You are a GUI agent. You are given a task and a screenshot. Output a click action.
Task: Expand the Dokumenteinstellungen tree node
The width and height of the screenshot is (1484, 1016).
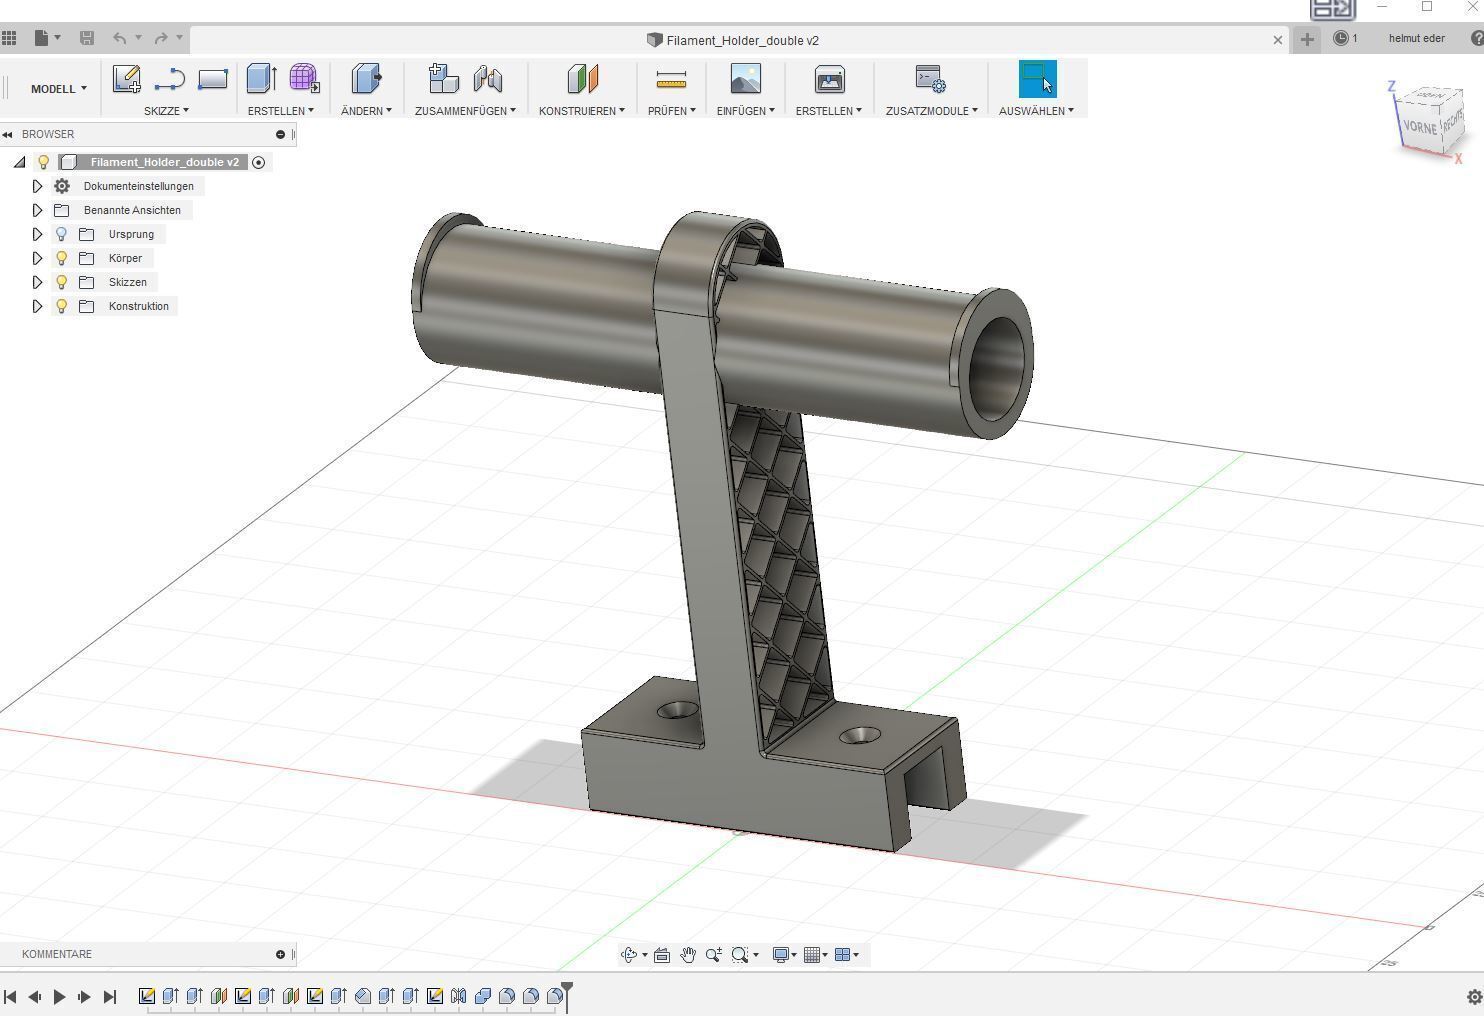point(37,186)
